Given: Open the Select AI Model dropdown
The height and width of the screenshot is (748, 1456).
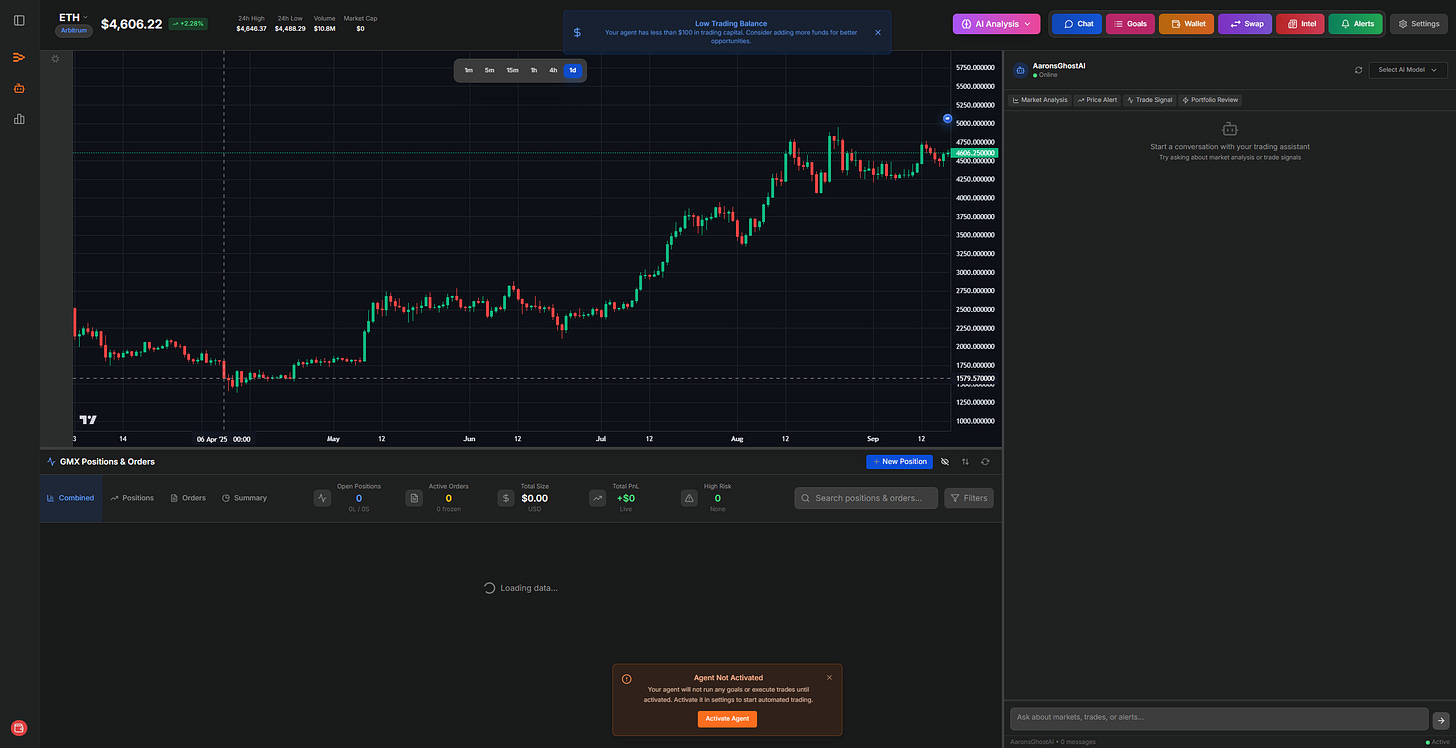Looking at the screenshot, I should [x=1407, y=70].
